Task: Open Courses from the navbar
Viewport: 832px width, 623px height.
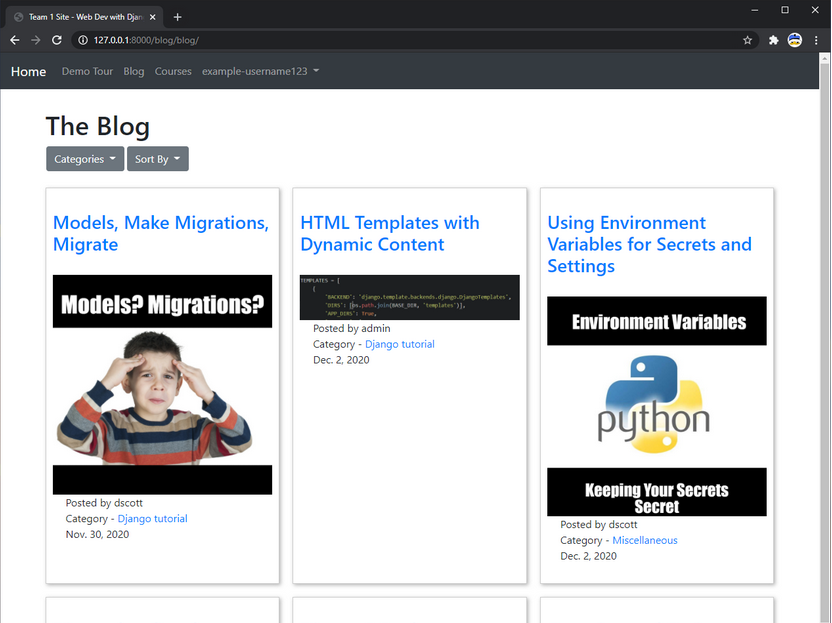Action: click(x=173, y=72)
